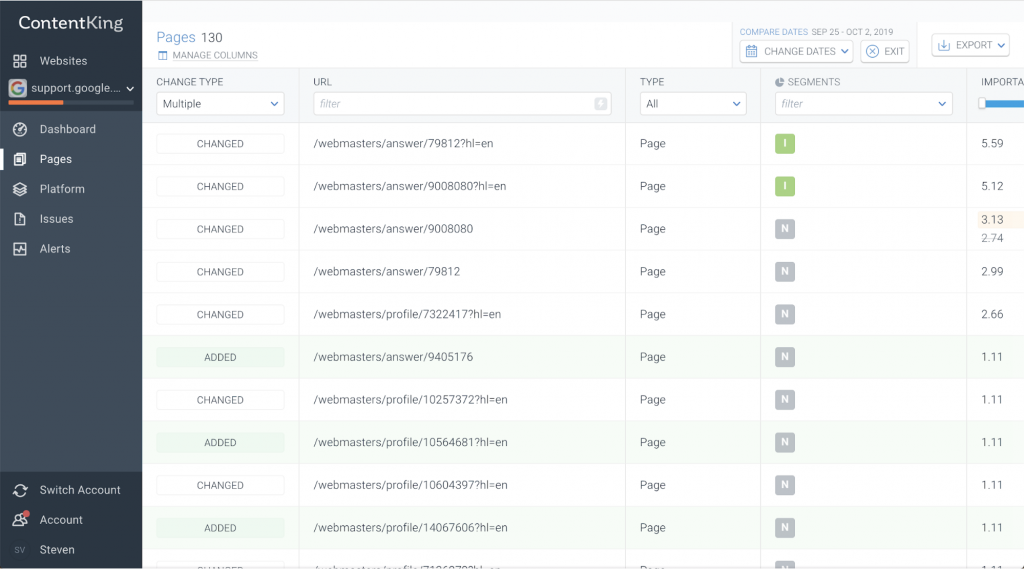1024x569 pixels.
Task: Click gray N badge for /webmasters/answer/9405176
Action: [x=785, y=357]
